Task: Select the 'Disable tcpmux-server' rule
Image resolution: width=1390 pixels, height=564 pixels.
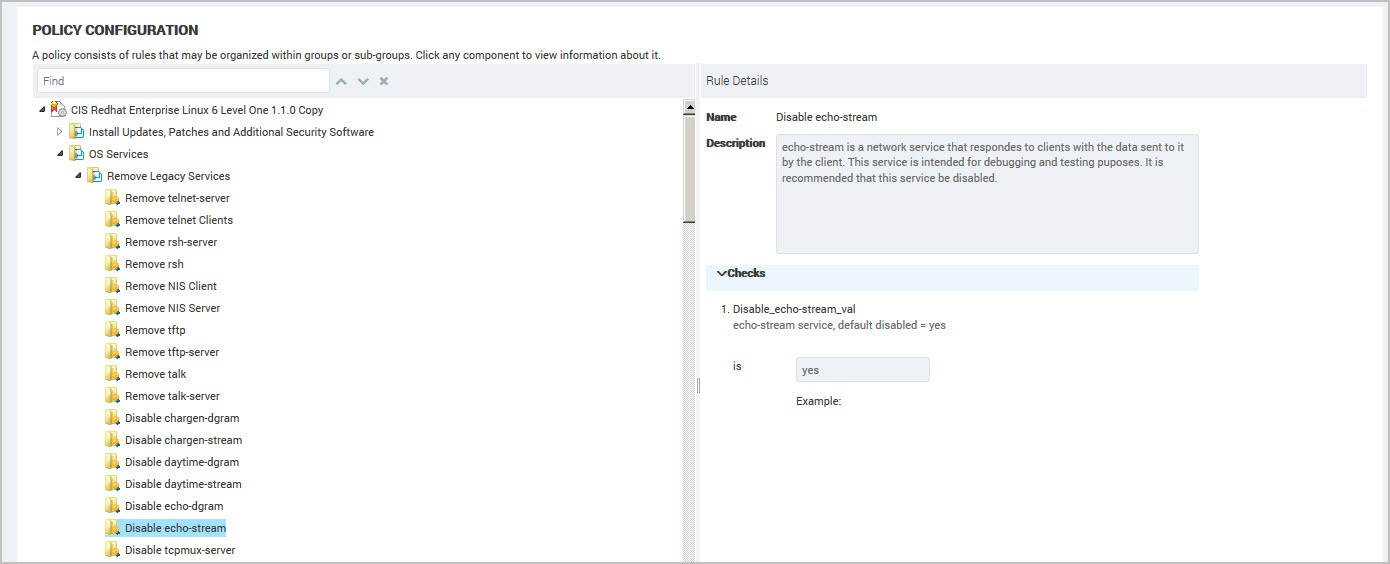Action: point(180,550)
